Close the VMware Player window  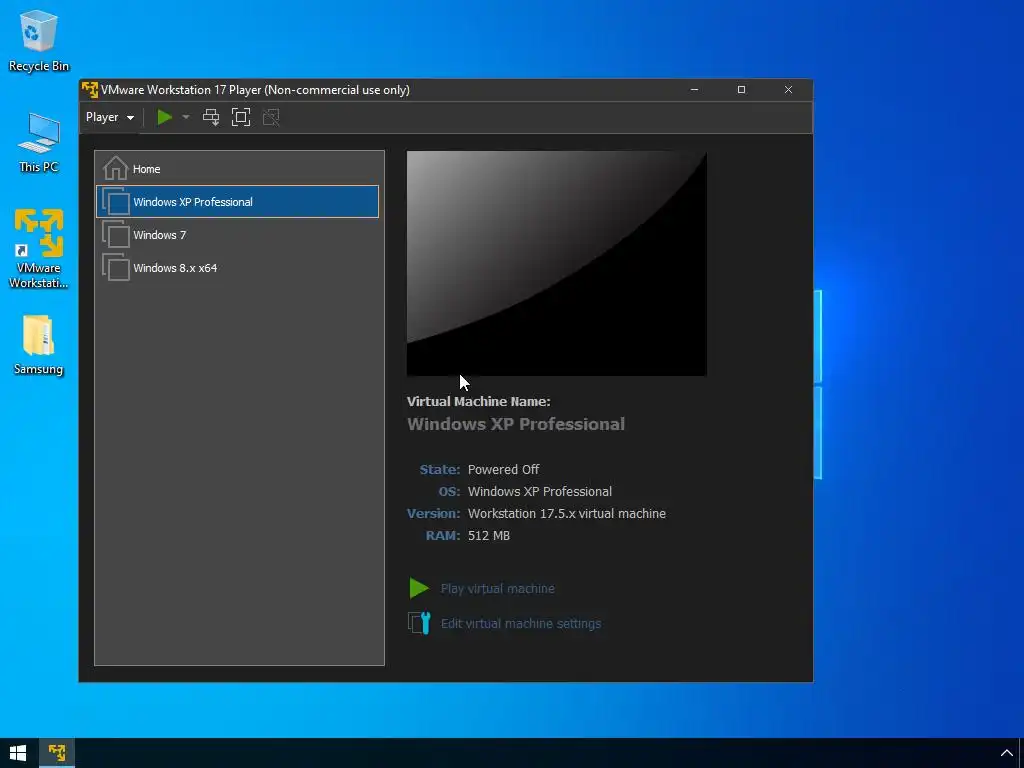point(788,89)
